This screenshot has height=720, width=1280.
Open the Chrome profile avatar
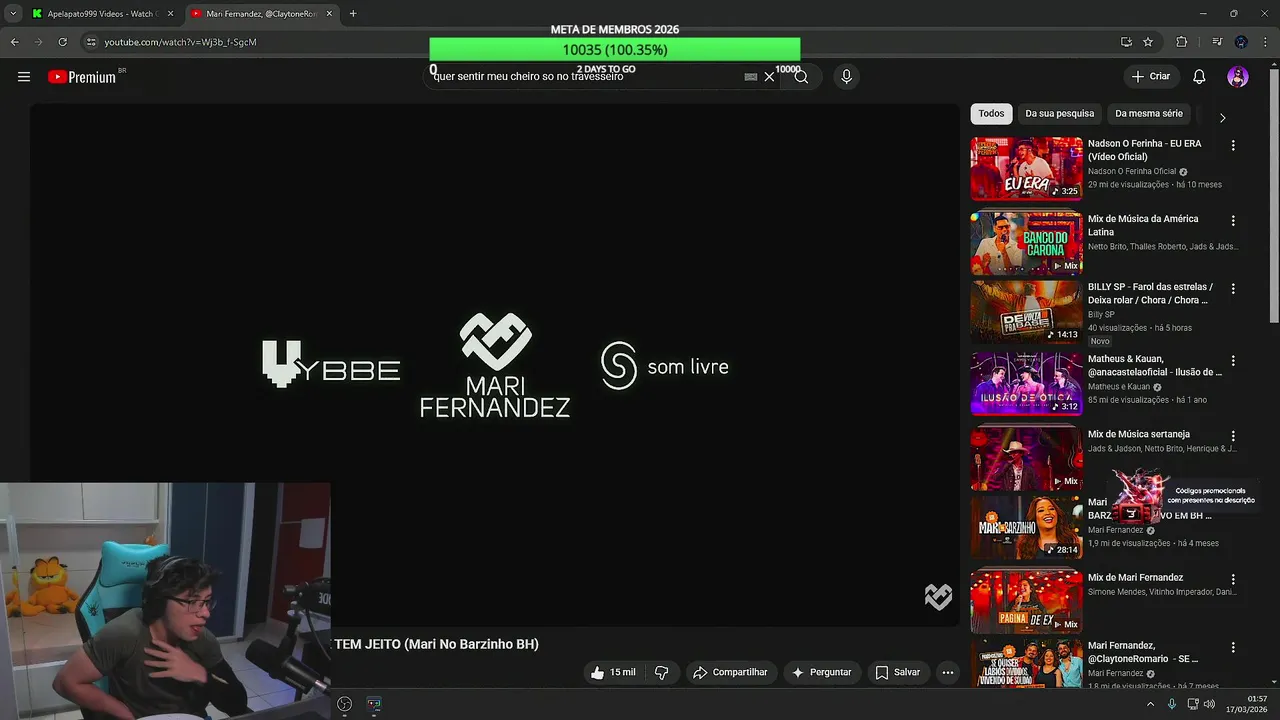pos(1241,42)
